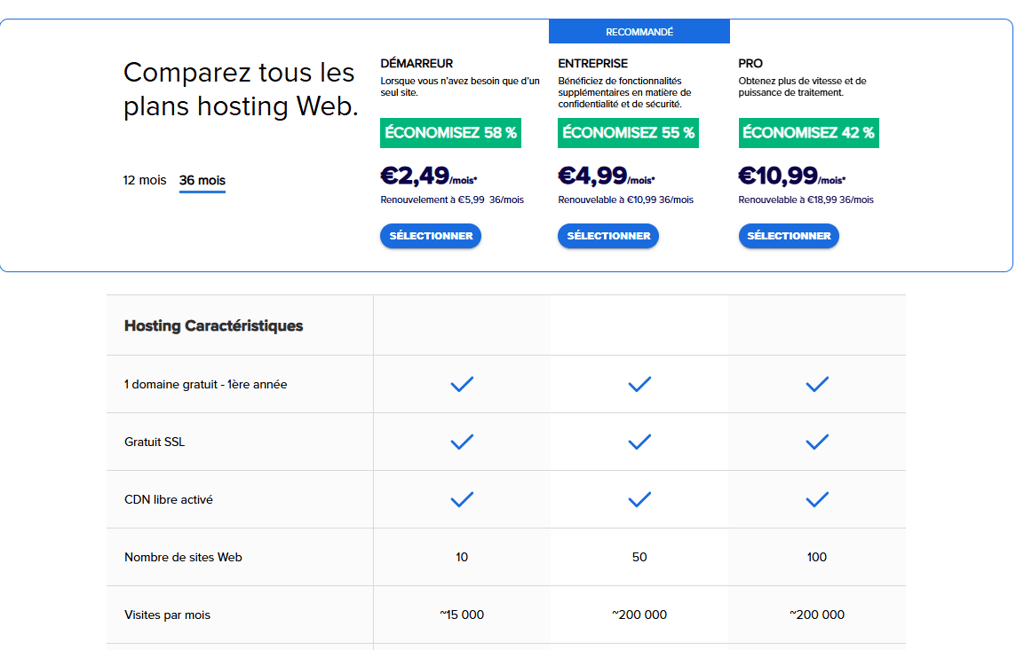Click the Économisez 42 % badge
The height and width of the screenshot is (650, 1024).
click(x=808, y=133)
